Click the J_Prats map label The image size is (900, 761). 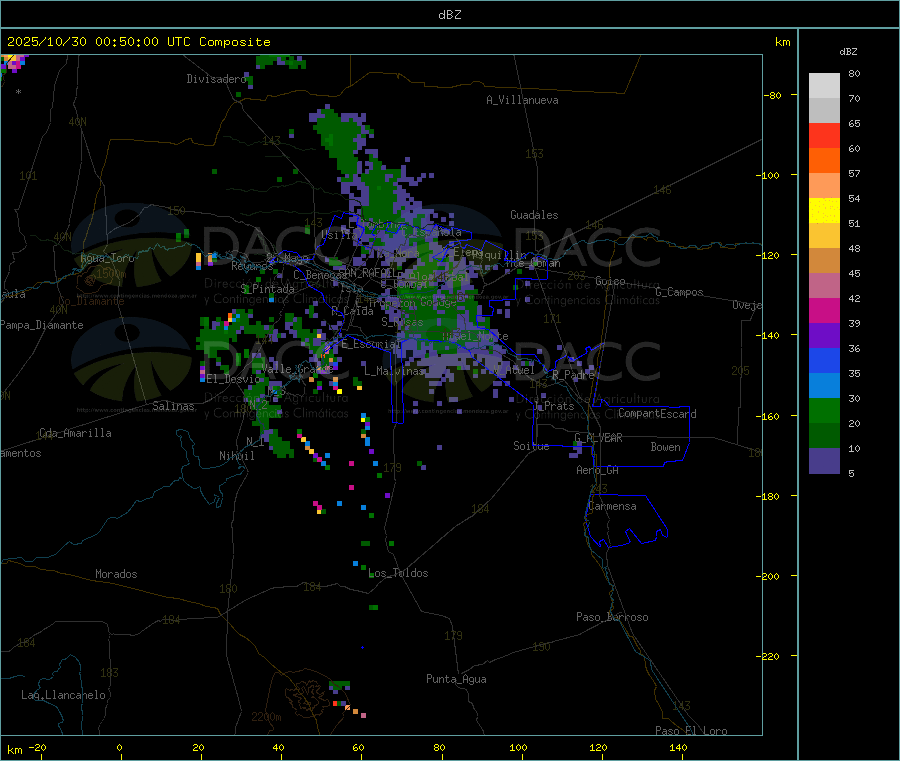pos(553,406)
